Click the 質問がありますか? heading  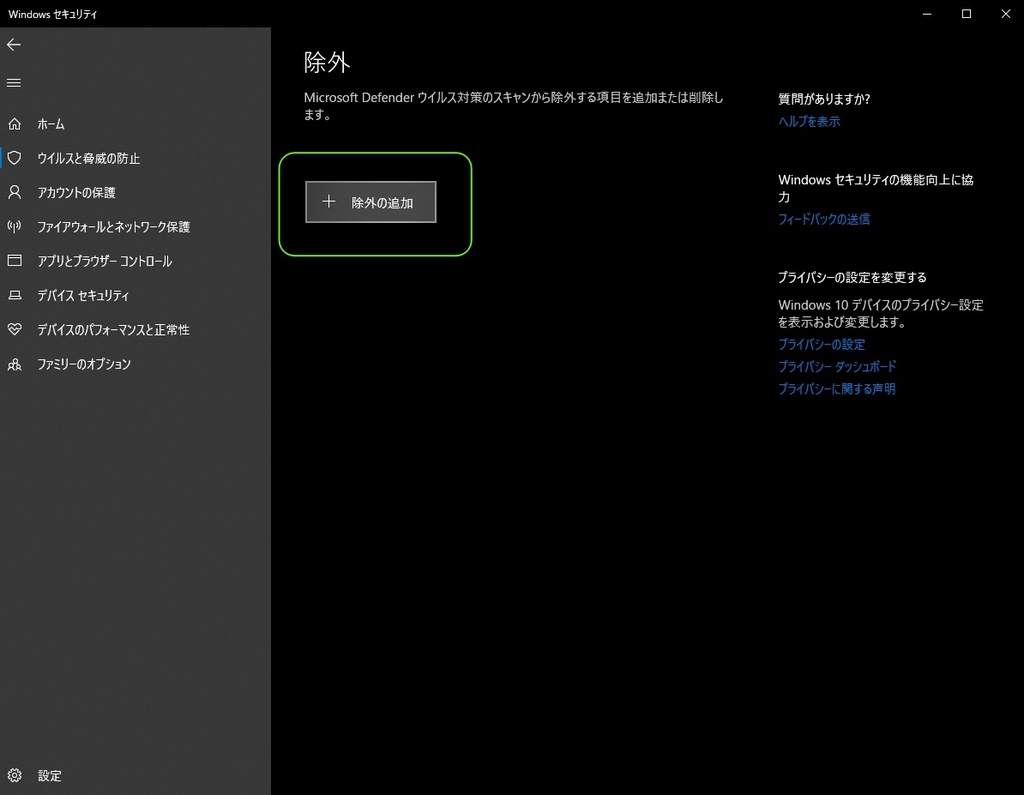tap(824, 99)
